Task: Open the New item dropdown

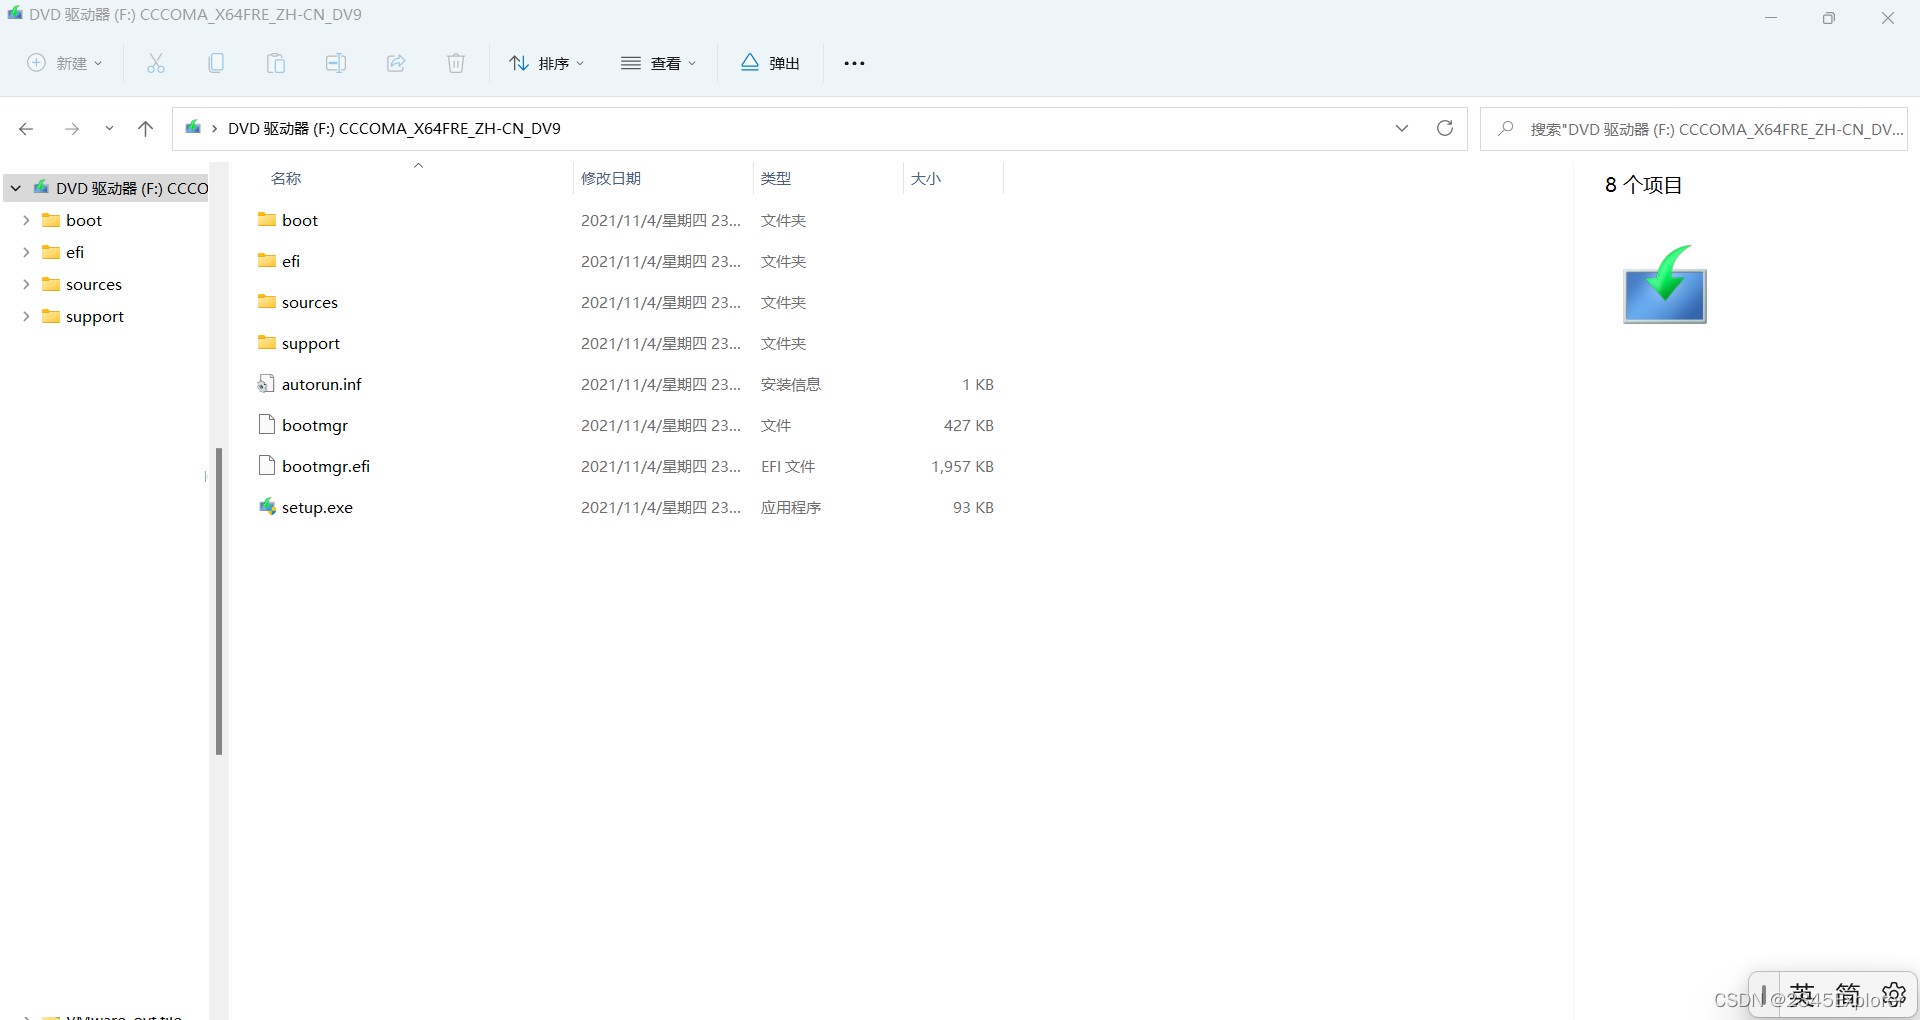Action: click(x=65, y=63)
